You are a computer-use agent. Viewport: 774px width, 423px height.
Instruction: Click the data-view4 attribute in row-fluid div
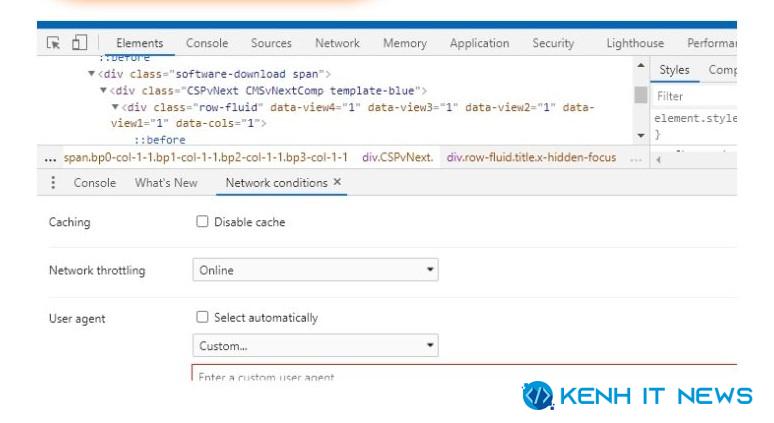pos(315,107)
